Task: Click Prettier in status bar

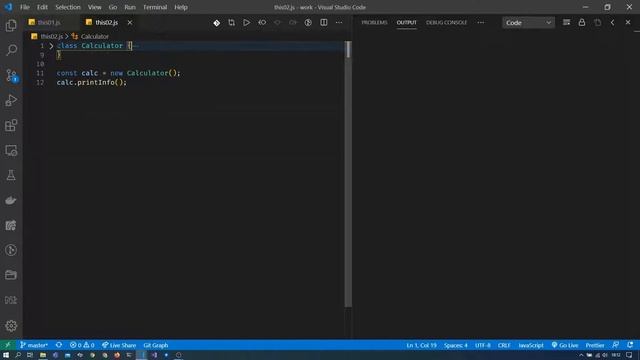Action: click(595, 345)
